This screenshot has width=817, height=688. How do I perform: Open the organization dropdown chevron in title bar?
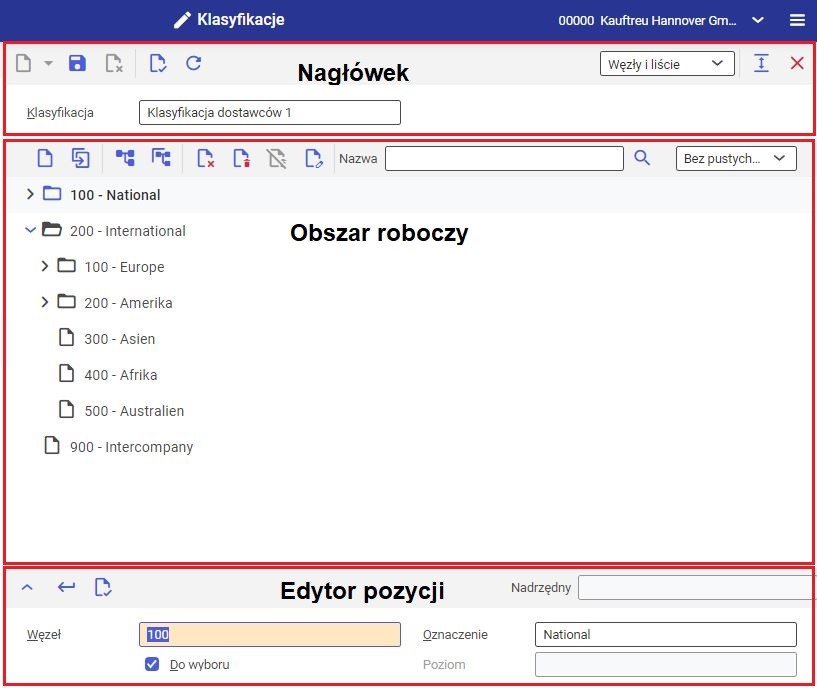click(x=758, y=20)
